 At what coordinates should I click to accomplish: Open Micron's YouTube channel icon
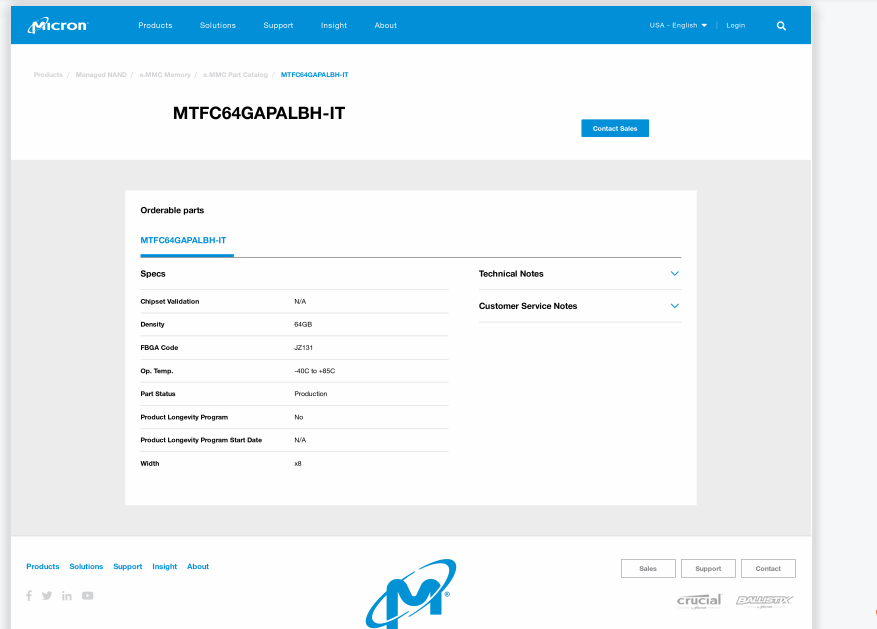88,595
